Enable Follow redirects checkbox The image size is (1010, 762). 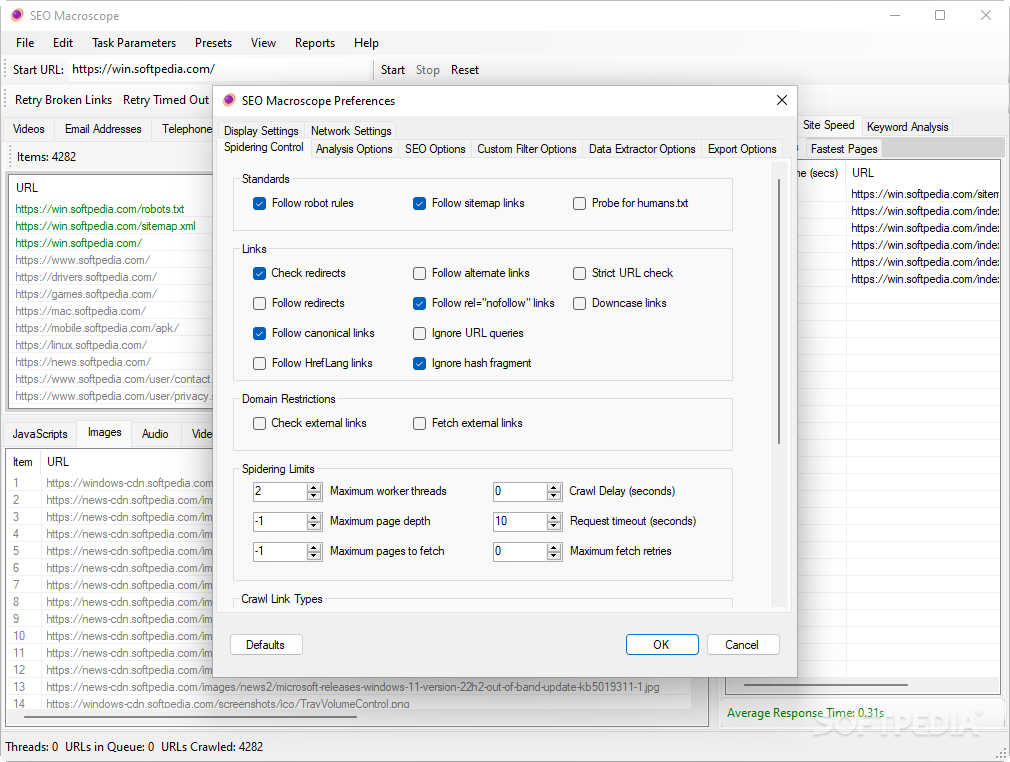(260, 303)
